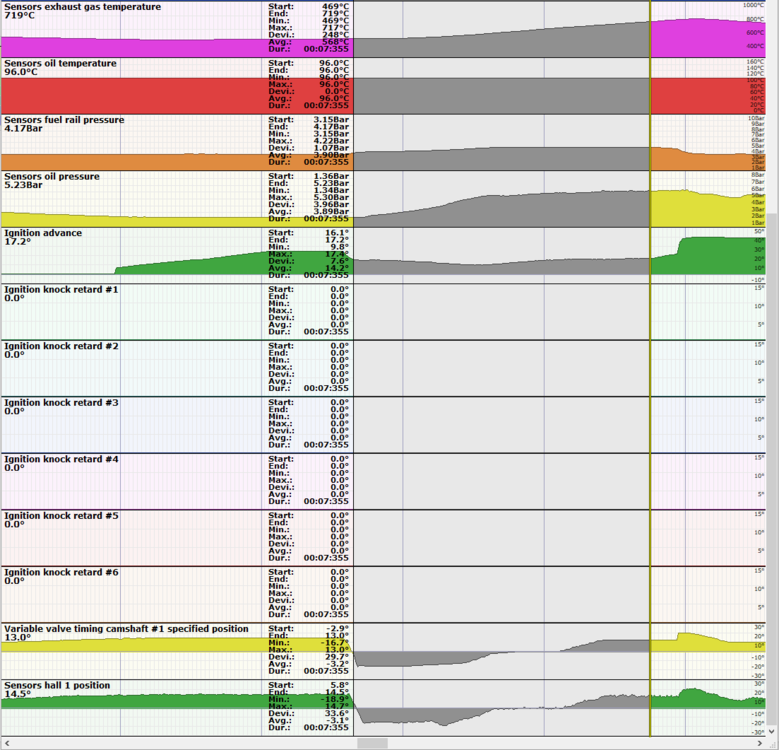Click the Devi. 248°C statistic of exhaust gas temperature
Image resolution: width=779 pixels, height=750 pixels.
point(309,35)
